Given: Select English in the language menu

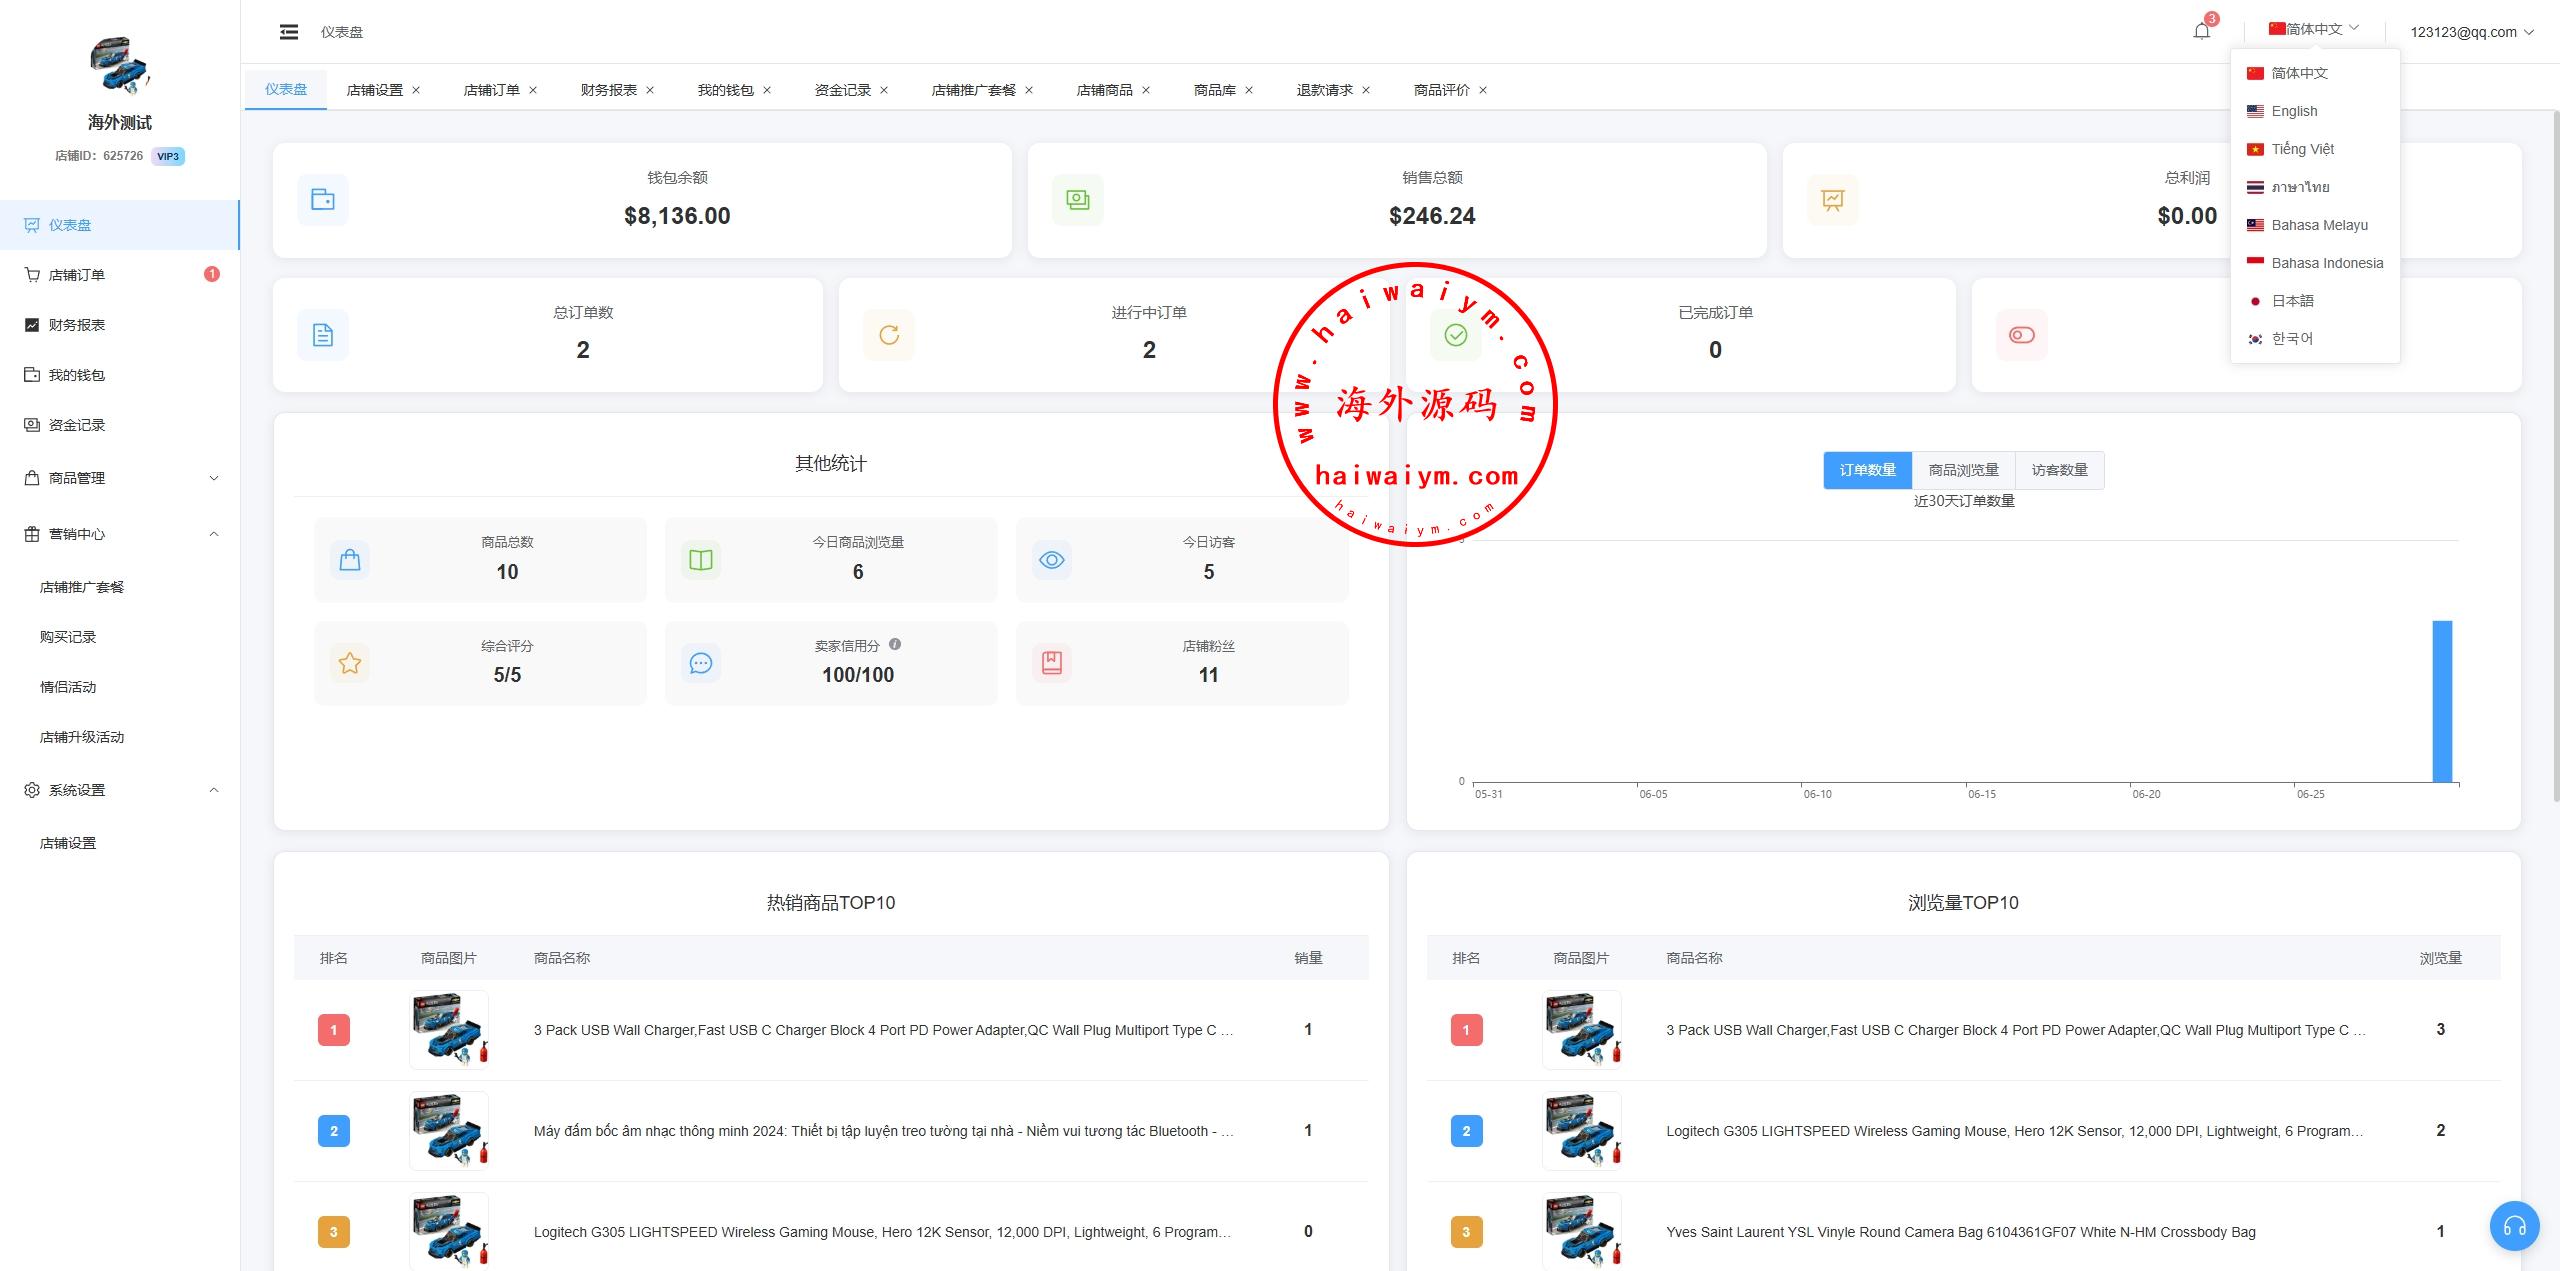Looking at the screenshot, I should click(x=2293, y=111).
